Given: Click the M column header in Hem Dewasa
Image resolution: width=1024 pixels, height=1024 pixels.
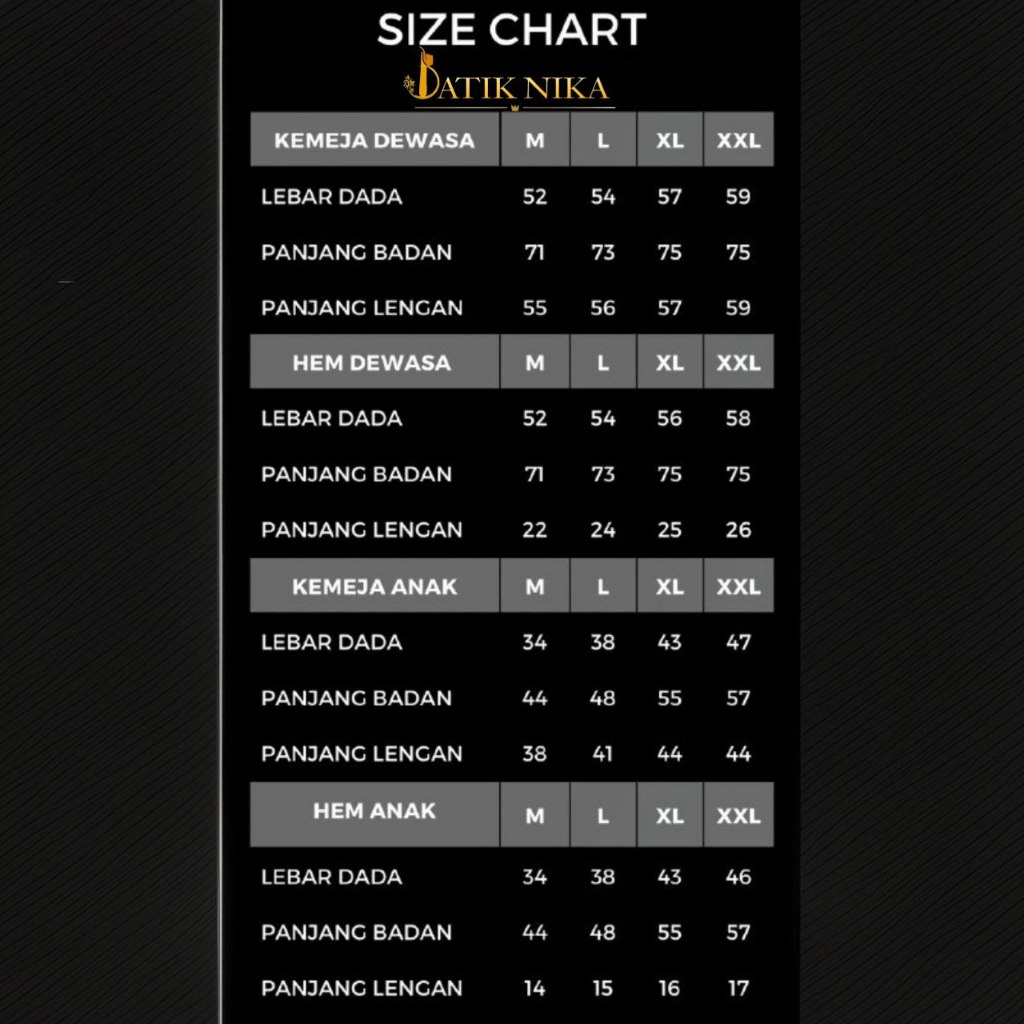Looking at the screenshot, I should click(x=535, y=362).
